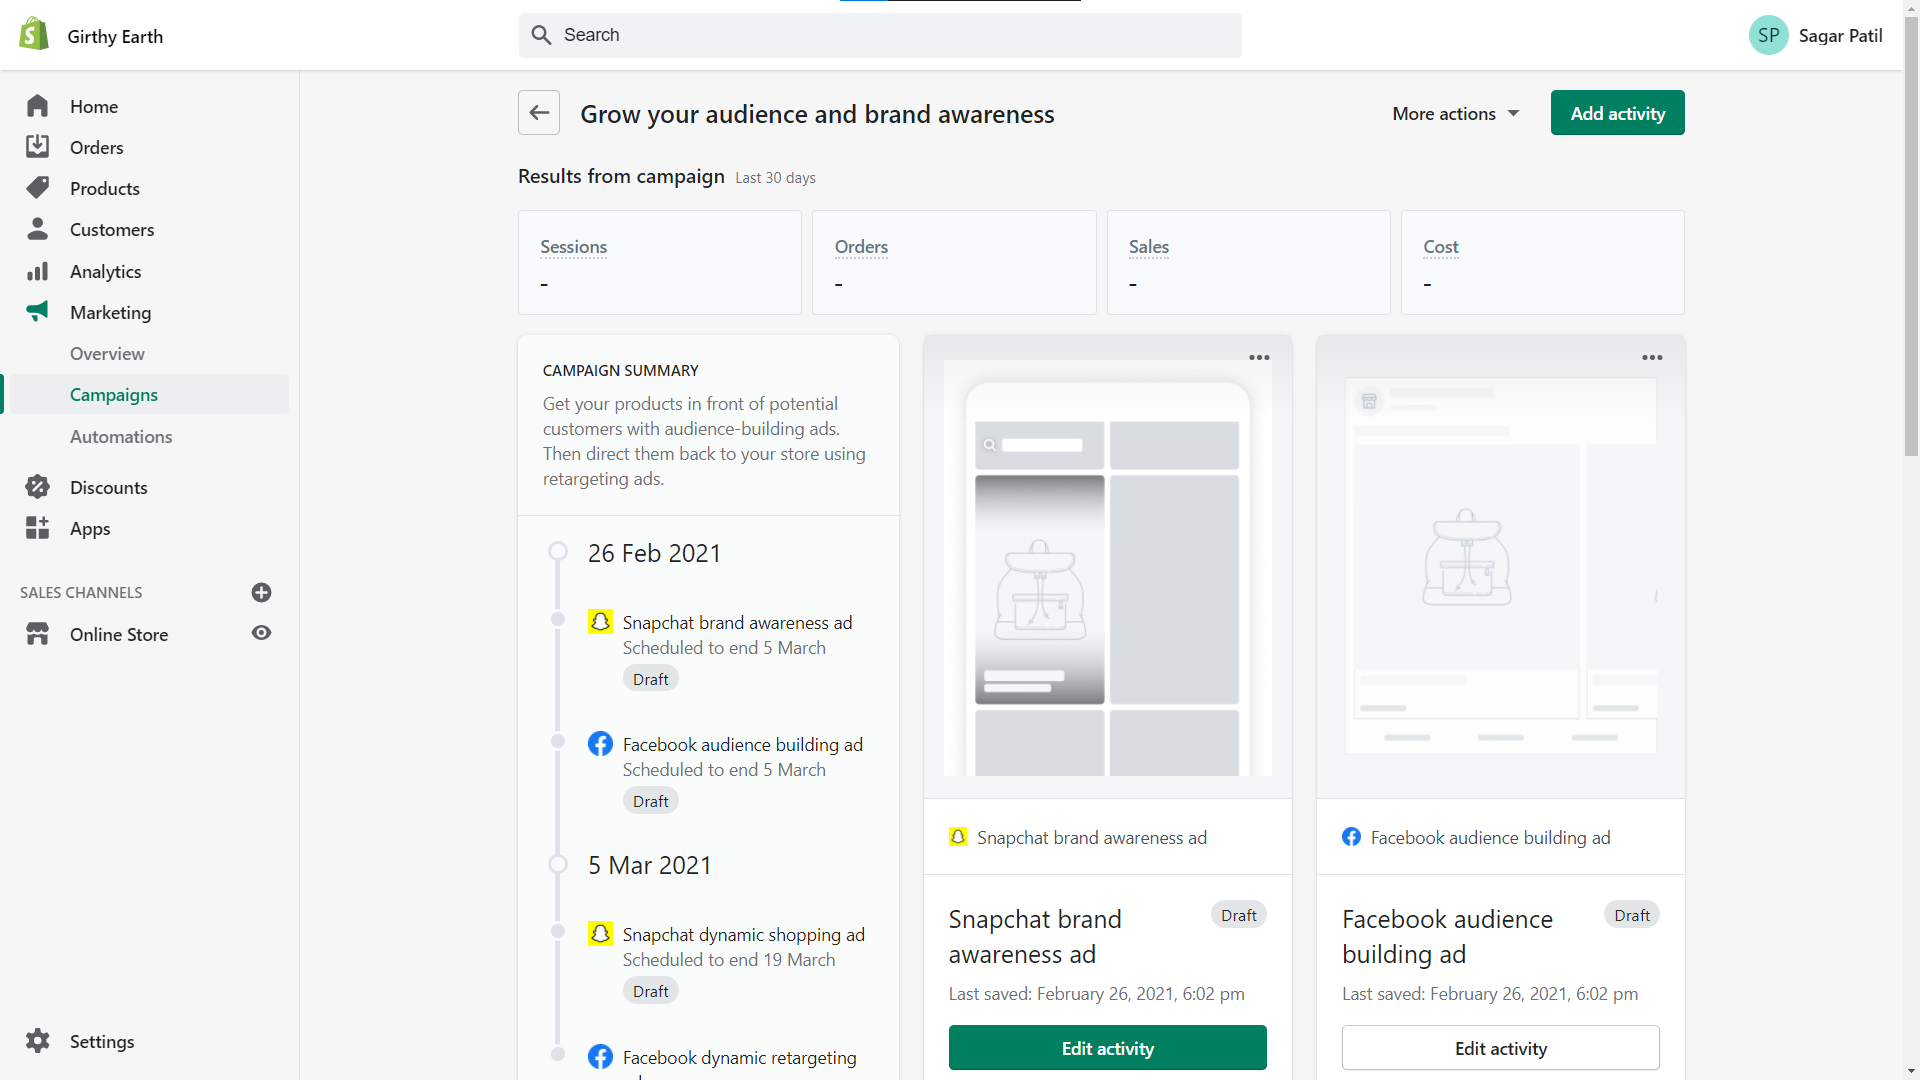
Task: Select the Campaigns menu item
Action: [114, 394]
